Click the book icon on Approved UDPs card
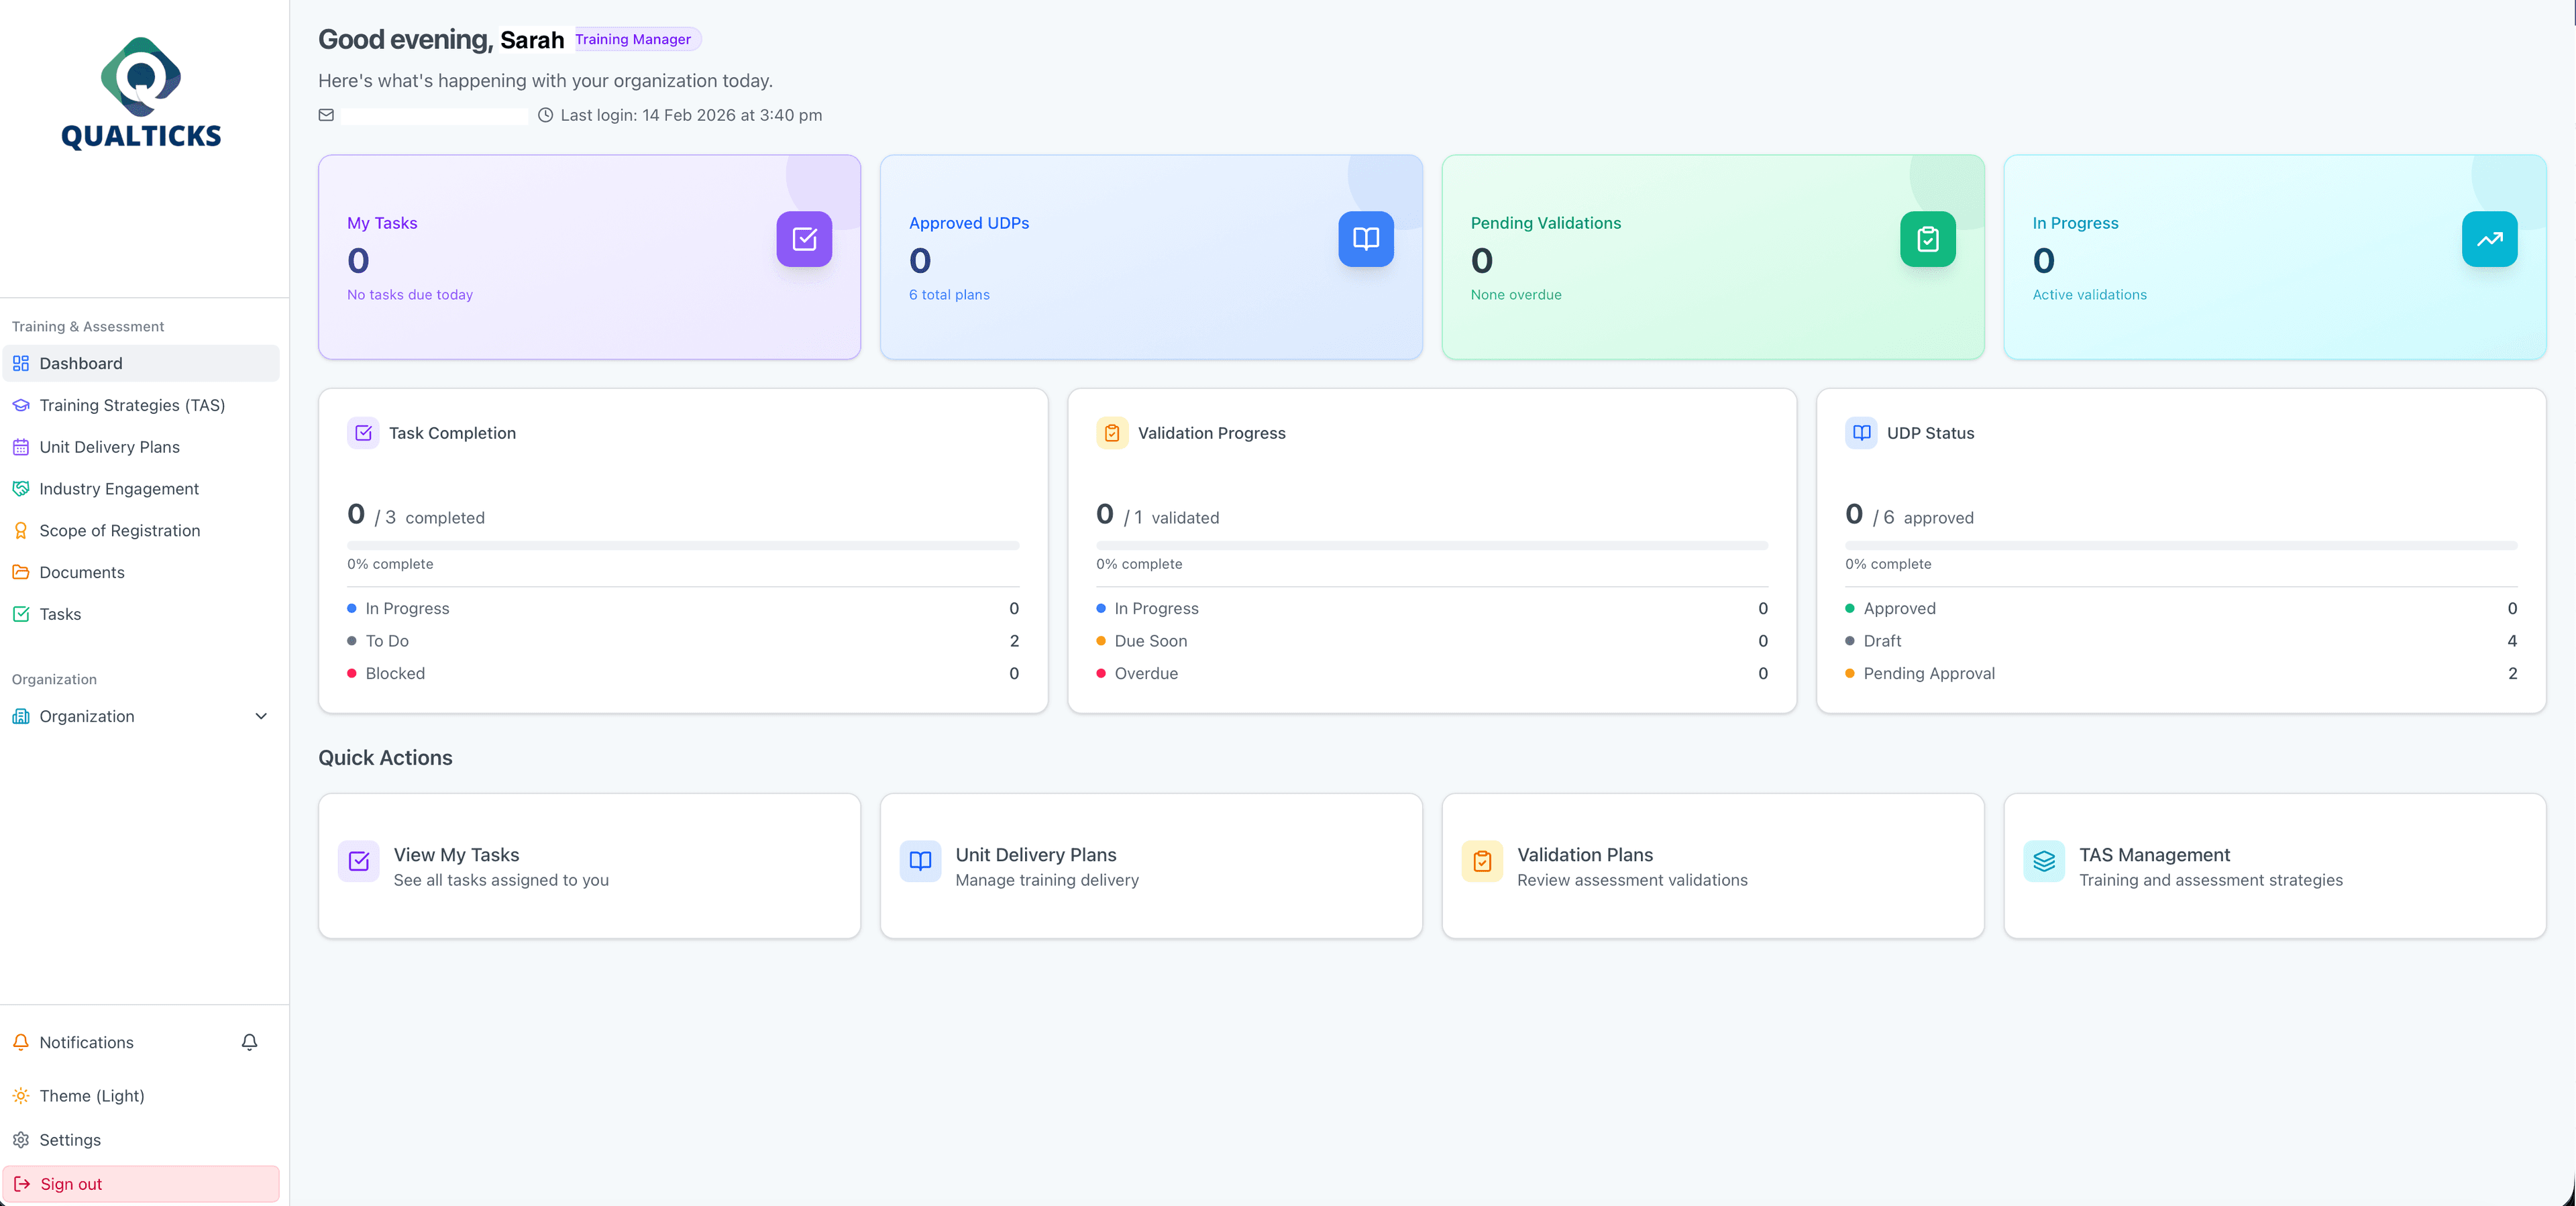This screenshot has width=2576, height=1206. (x=1365, y=239)
